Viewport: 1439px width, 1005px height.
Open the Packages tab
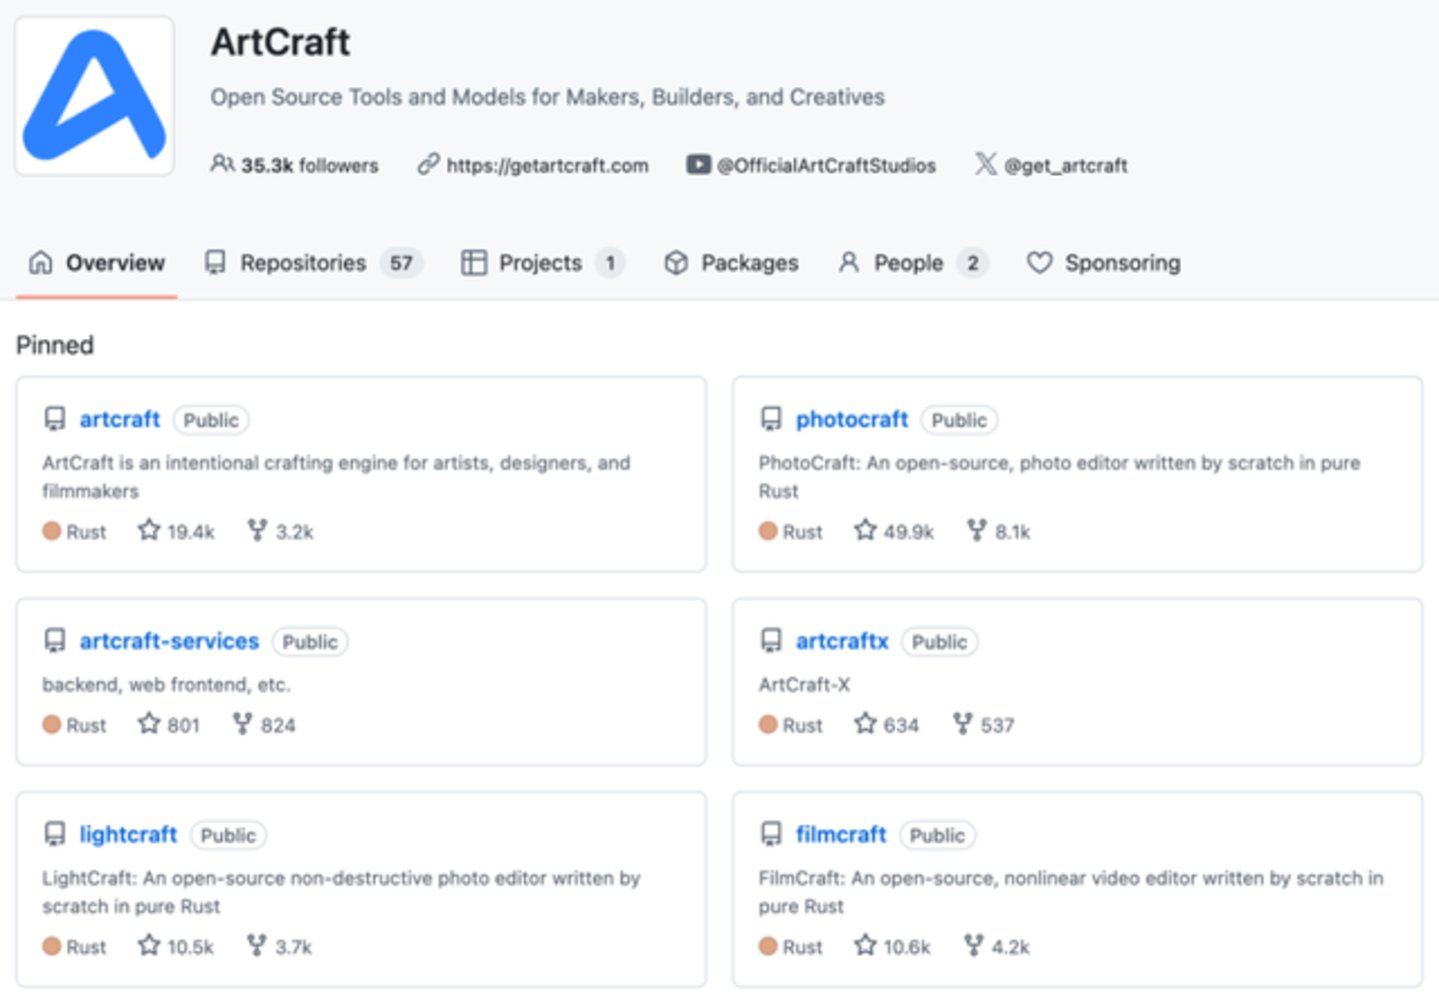731,263
